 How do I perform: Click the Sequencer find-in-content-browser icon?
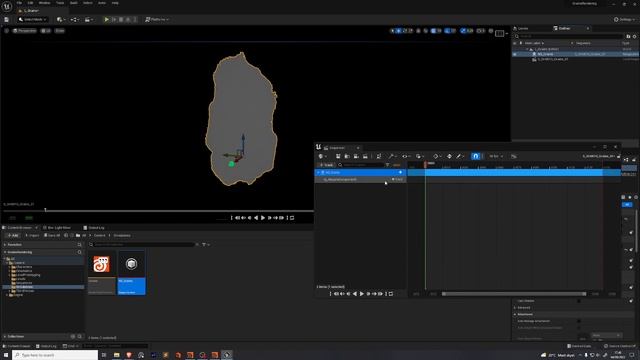(x=347, y=156)
